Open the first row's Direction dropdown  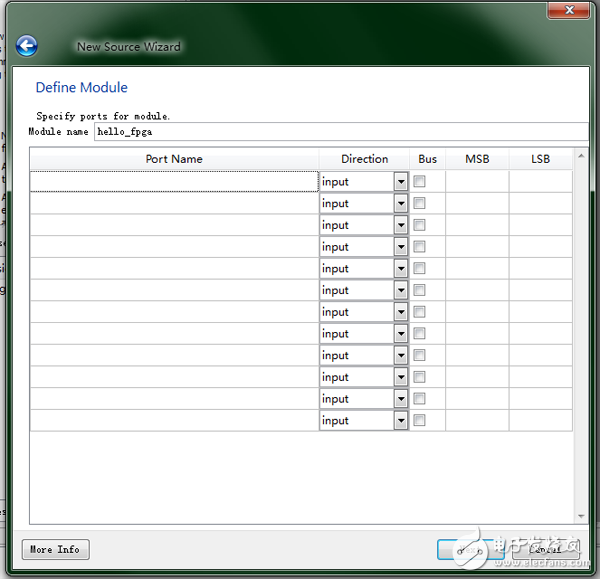tap(401, 182)
